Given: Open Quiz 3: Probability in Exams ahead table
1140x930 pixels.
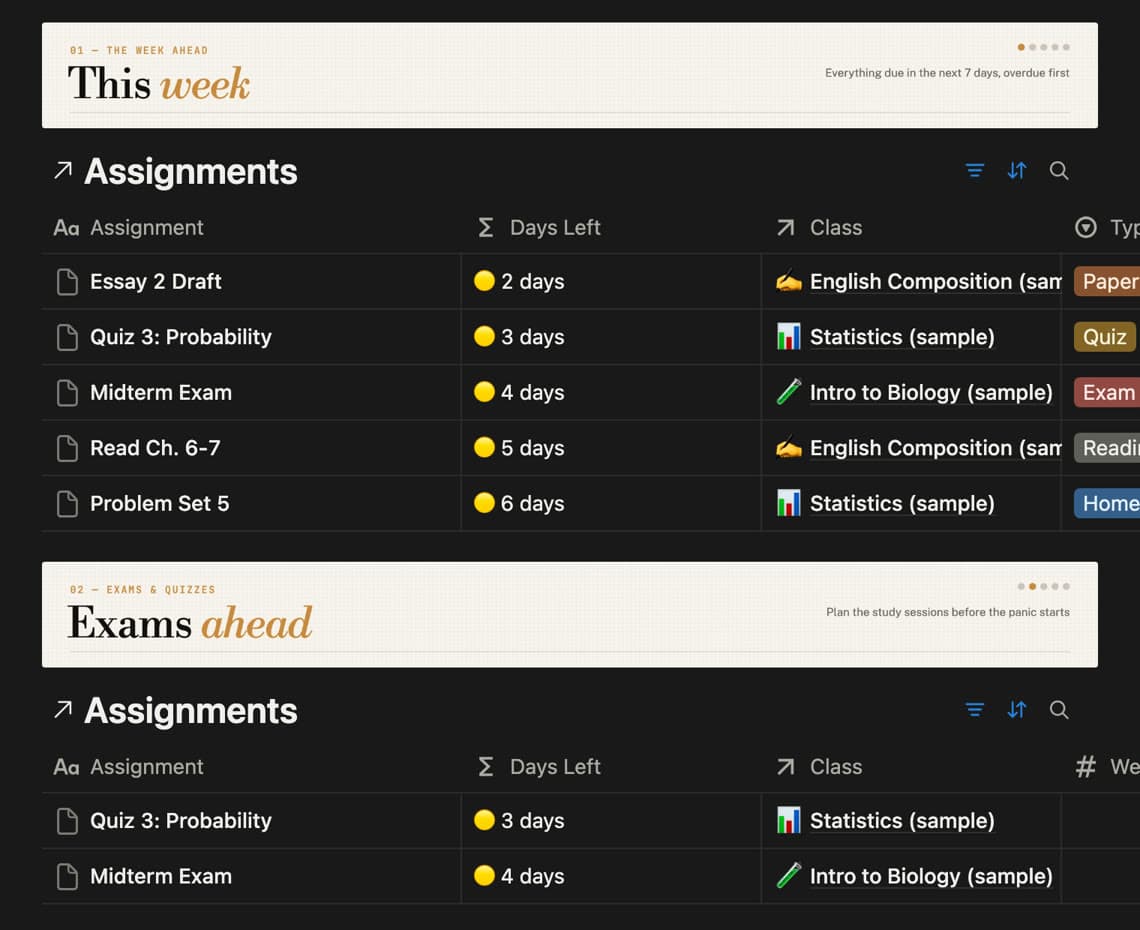Looking at the screenshot, I should coord(180,821).
